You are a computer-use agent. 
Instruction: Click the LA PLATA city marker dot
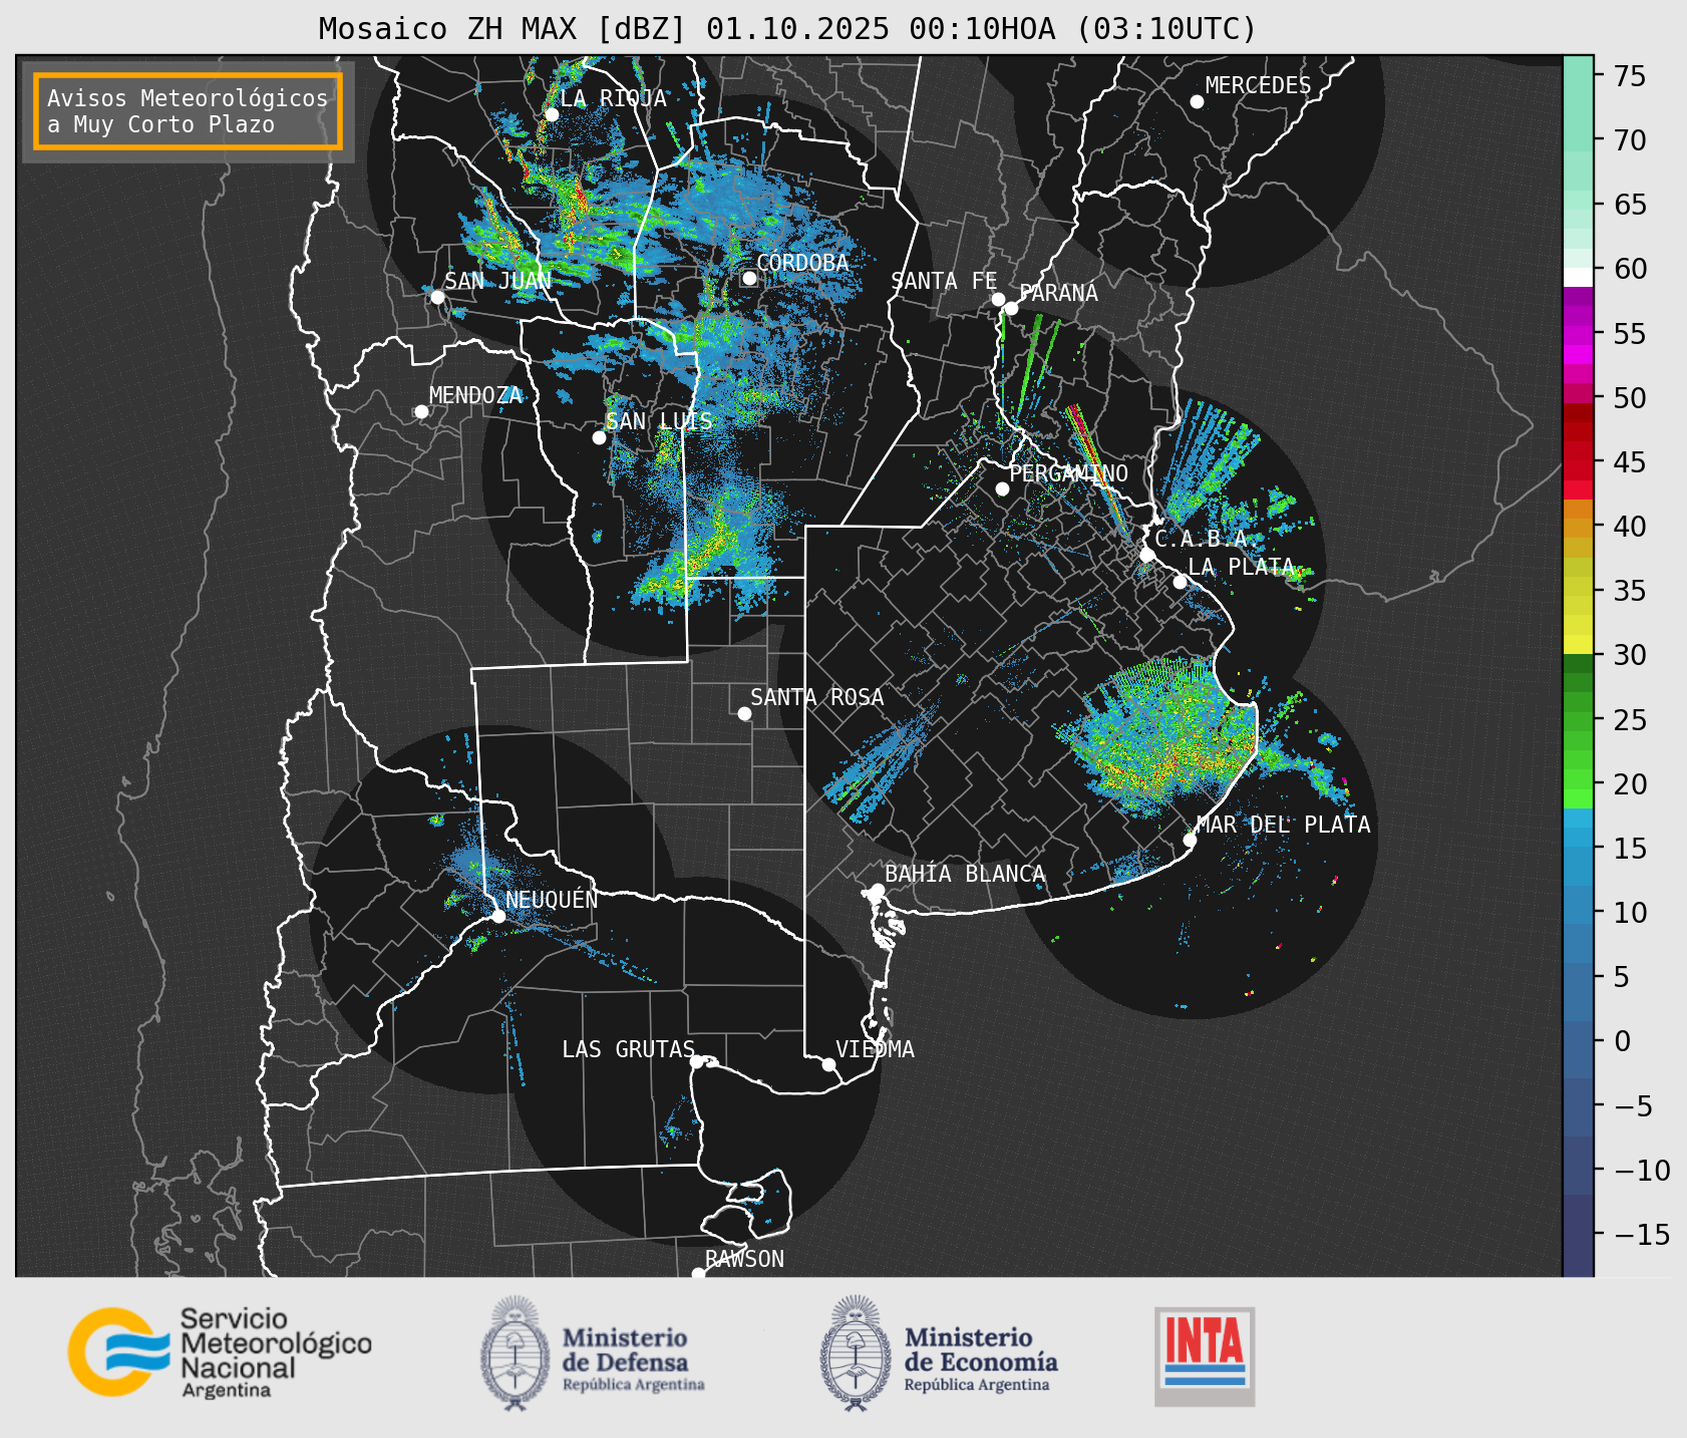click(1180, 582)
